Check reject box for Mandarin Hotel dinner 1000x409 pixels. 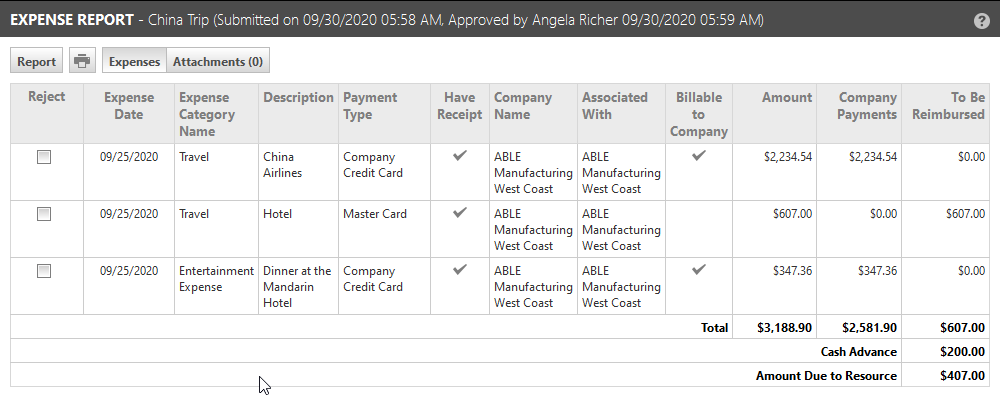44,271
